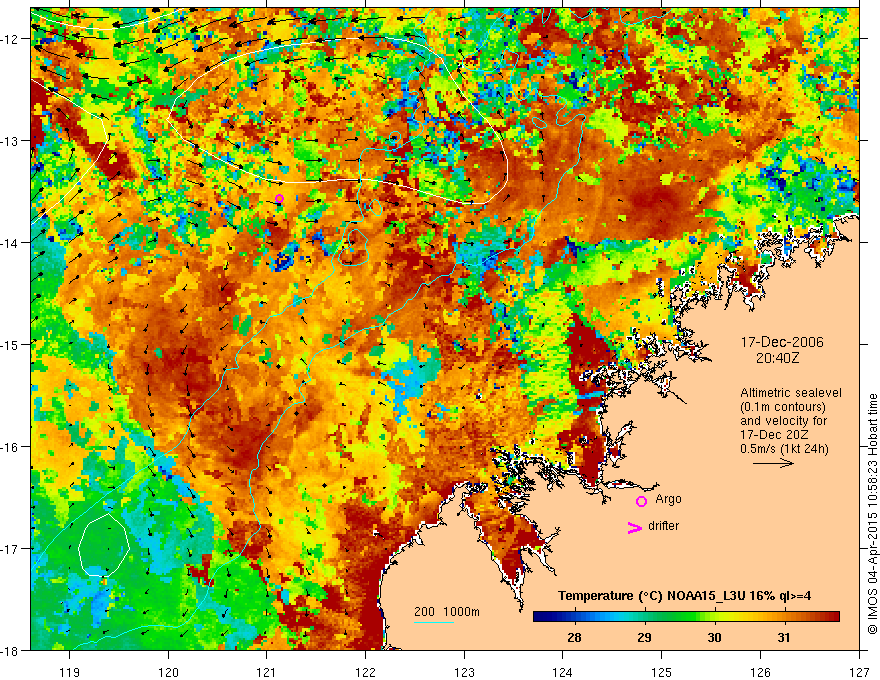Click the 119 longitude axis label
Image resolution: width=880 pixels, height=680 pixels.
point(70,672)
